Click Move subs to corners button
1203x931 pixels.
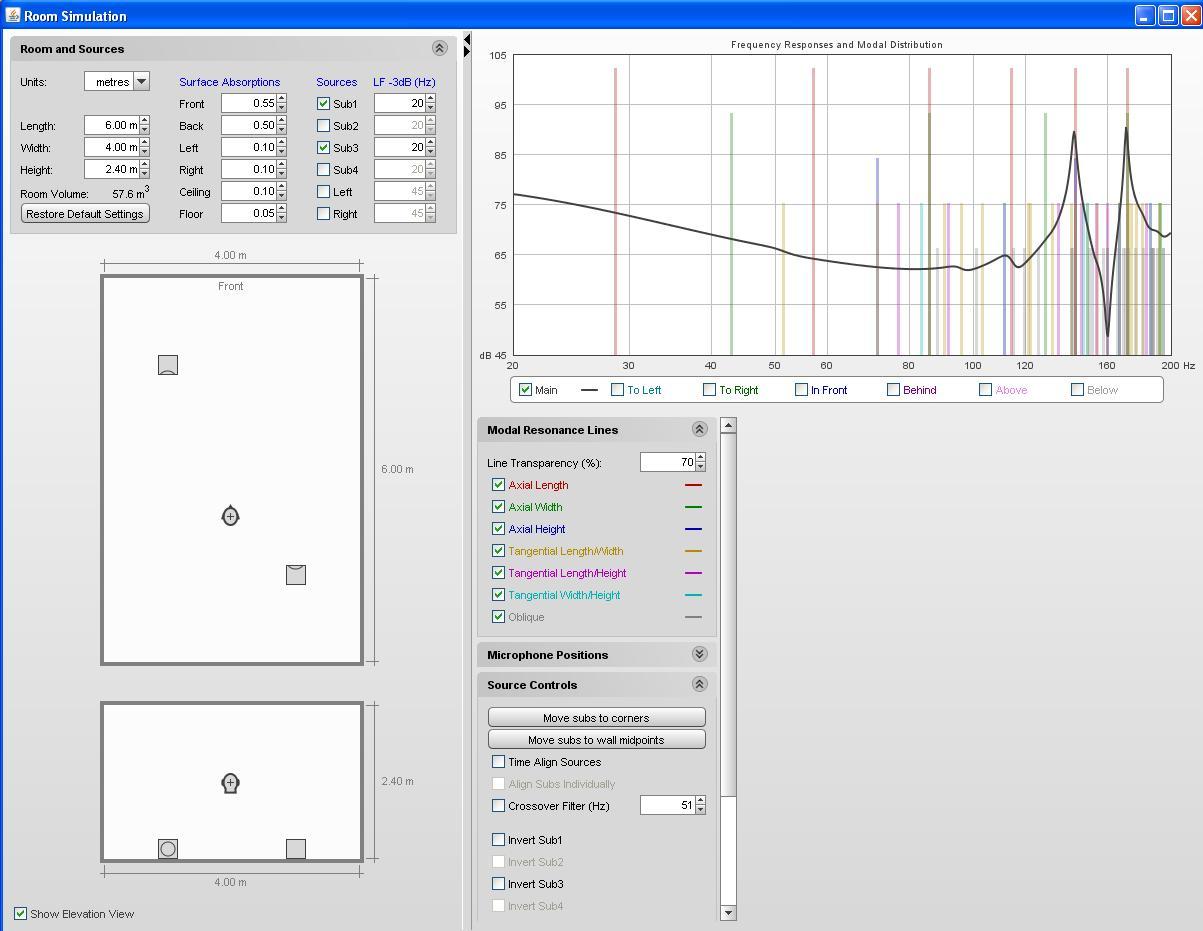point(596,718)
